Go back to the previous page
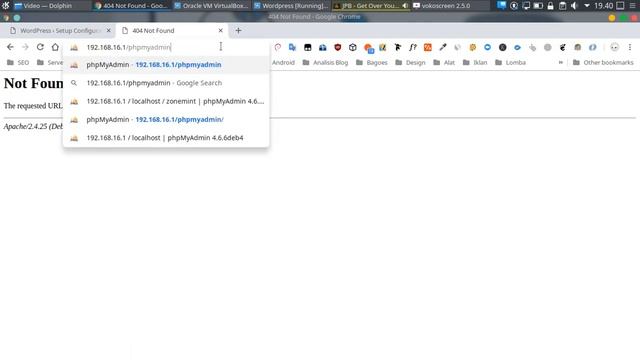The image size is (640, 360). click(x=10, y=47)
